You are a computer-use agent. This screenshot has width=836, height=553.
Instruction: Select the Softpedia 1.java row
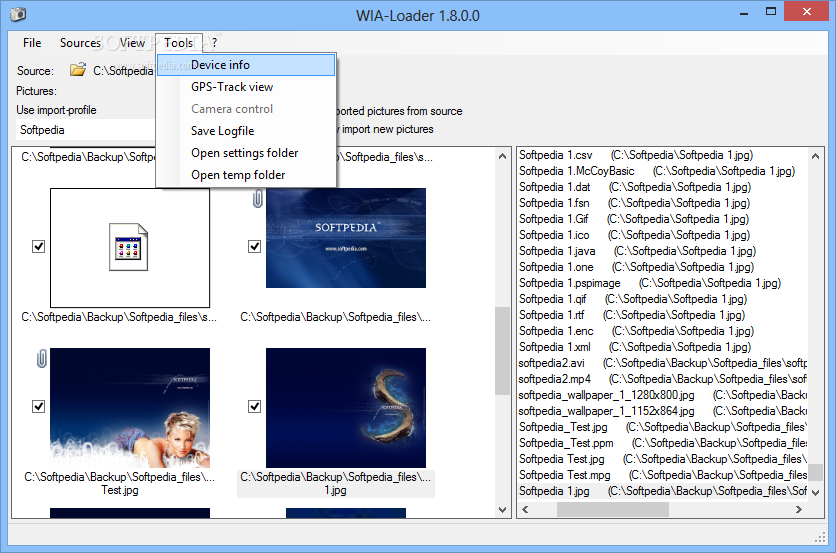point(663,251)
